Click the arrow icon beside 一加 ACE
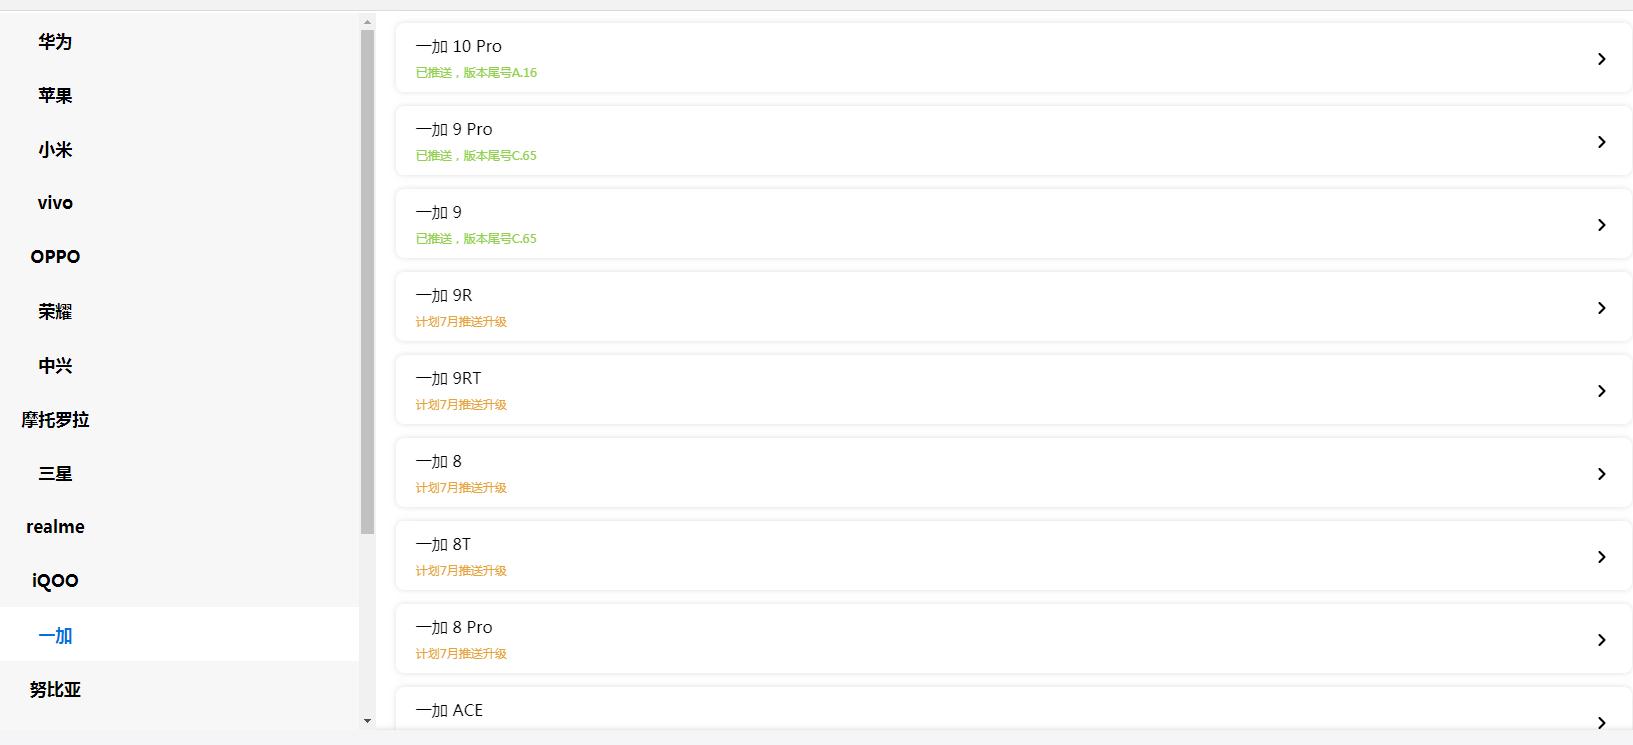Viewport: 1633px width, 745px height. 1601,721
